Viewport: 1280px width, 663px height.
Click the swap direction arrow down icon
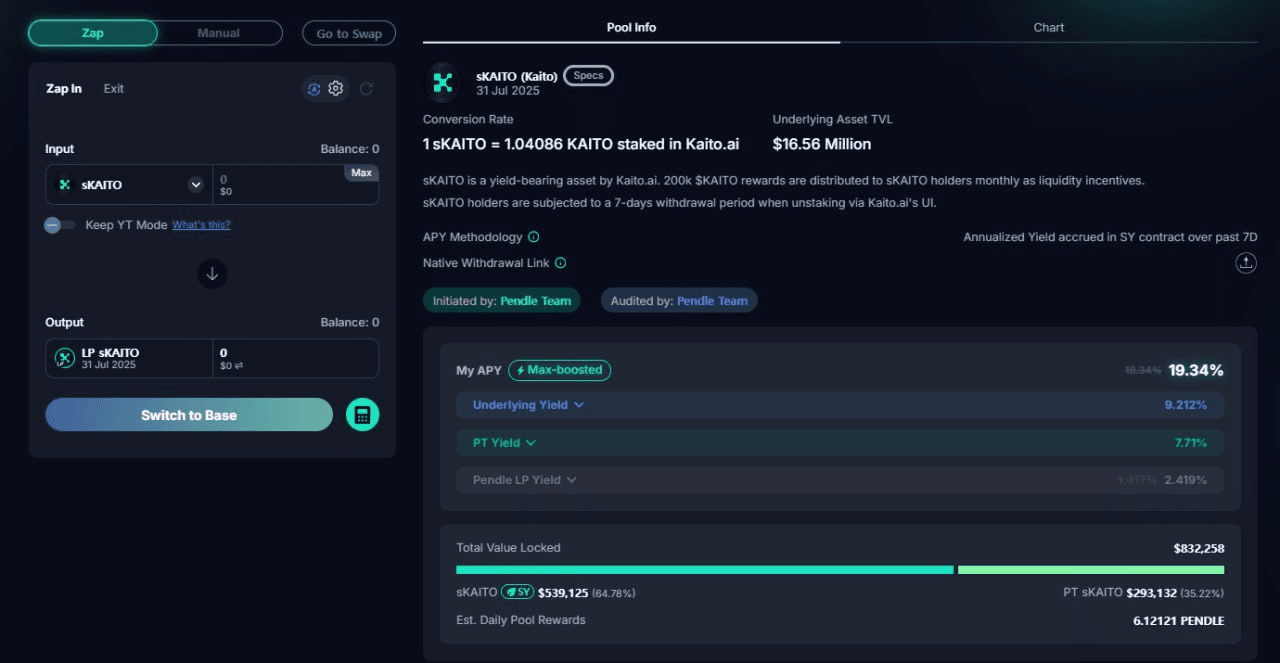[x=212, y=273]
